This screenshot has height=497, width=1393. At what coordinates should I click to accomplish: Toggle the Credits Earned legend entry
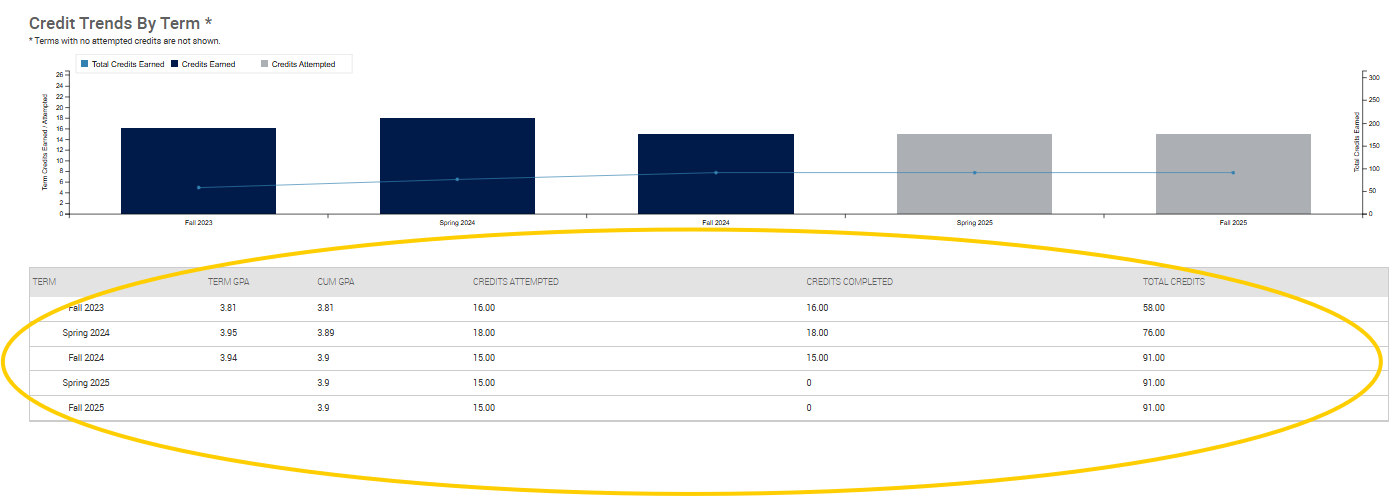pyautogui.click(x=208, y=64)
